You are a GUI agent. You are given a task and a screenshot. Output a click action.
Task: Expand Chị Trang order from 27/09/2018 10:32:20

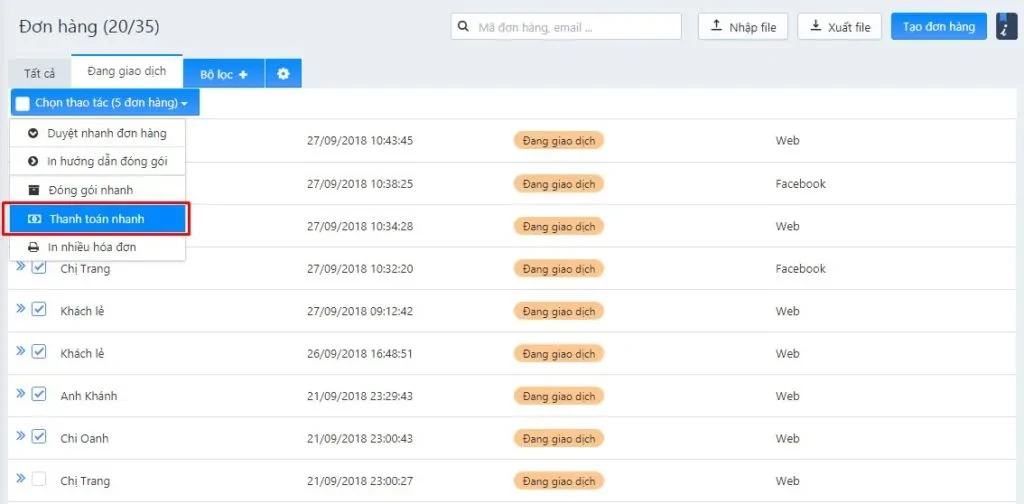pos(20,266)
